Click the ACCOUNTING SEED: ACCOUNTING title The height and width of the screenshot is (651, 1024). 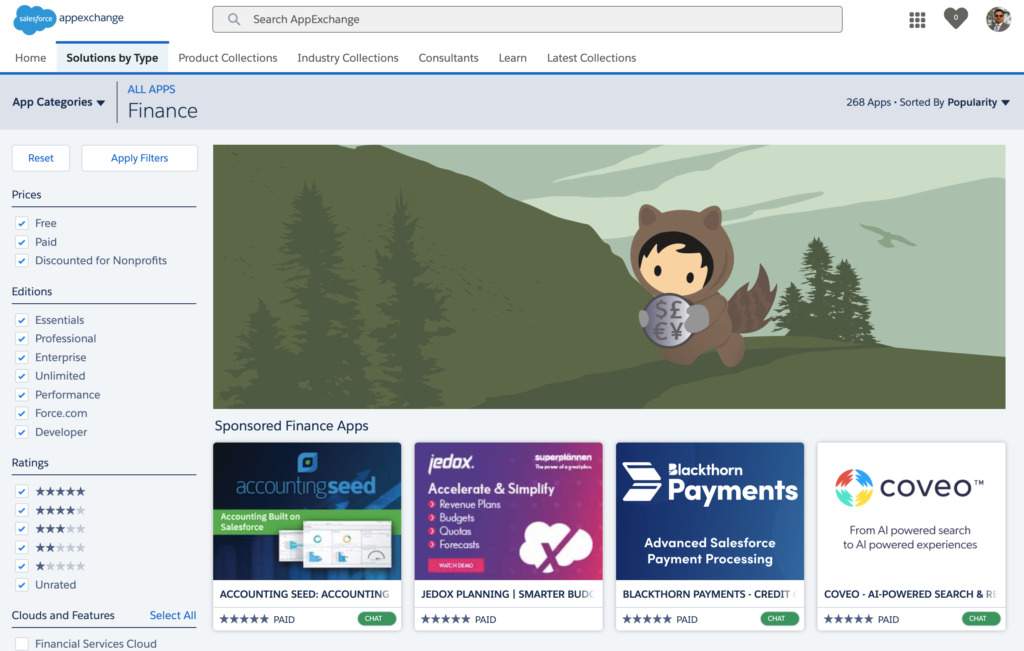[x=304, y=594]
